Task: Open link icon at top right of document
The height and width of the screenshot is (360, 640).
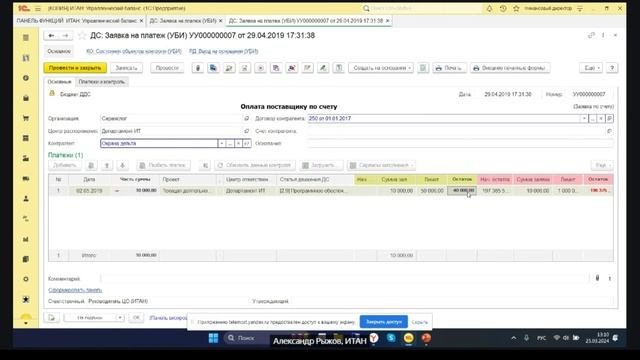Action: 591,36
